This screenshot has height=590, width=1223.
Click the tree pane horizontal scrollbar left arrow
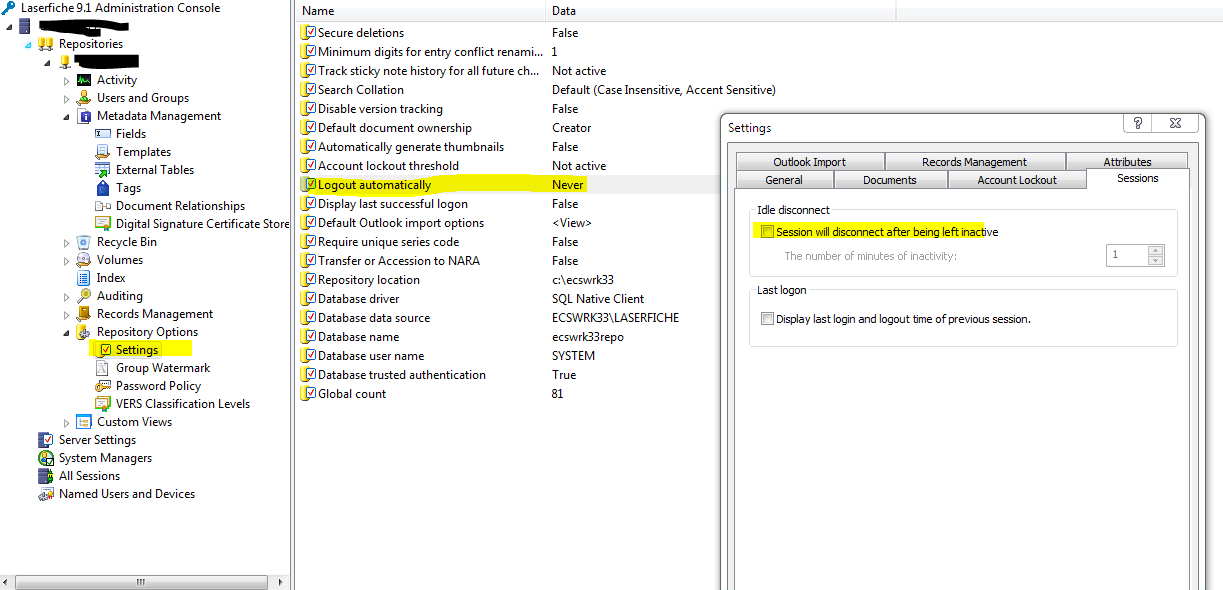click(8, 581)
